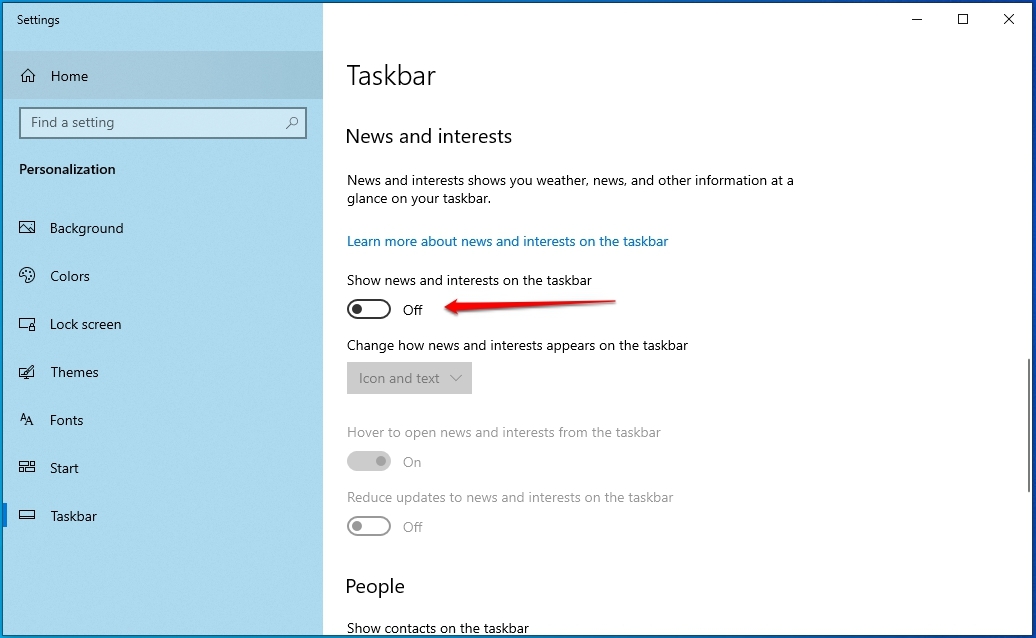Click the Taskbar page title
The height and width of the screenshot is (638, 1036).
pyautogui.click(x=391, y=75)
